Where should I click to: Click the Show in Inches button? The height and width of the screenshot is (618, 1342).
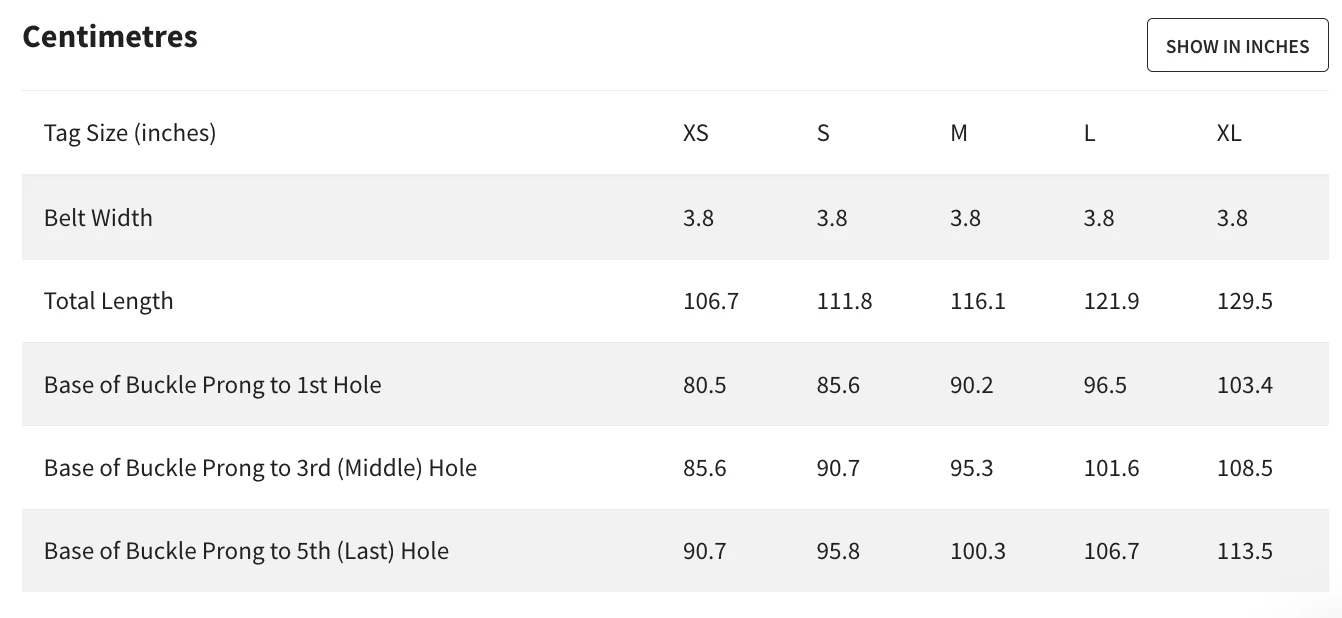(x=1237, y=46)
